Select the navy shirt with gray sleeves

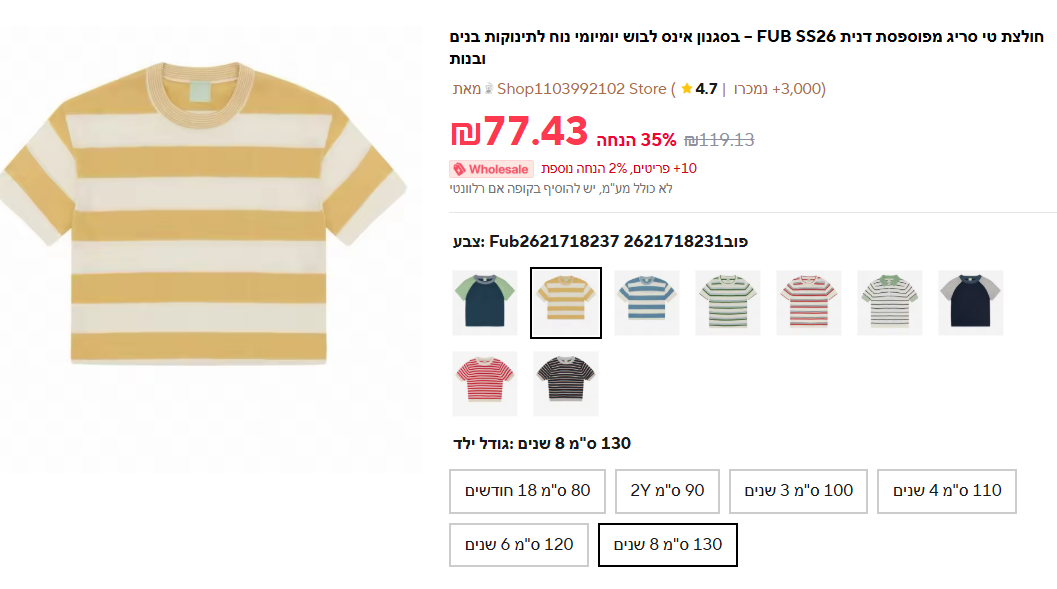click(x=971, y=303)
